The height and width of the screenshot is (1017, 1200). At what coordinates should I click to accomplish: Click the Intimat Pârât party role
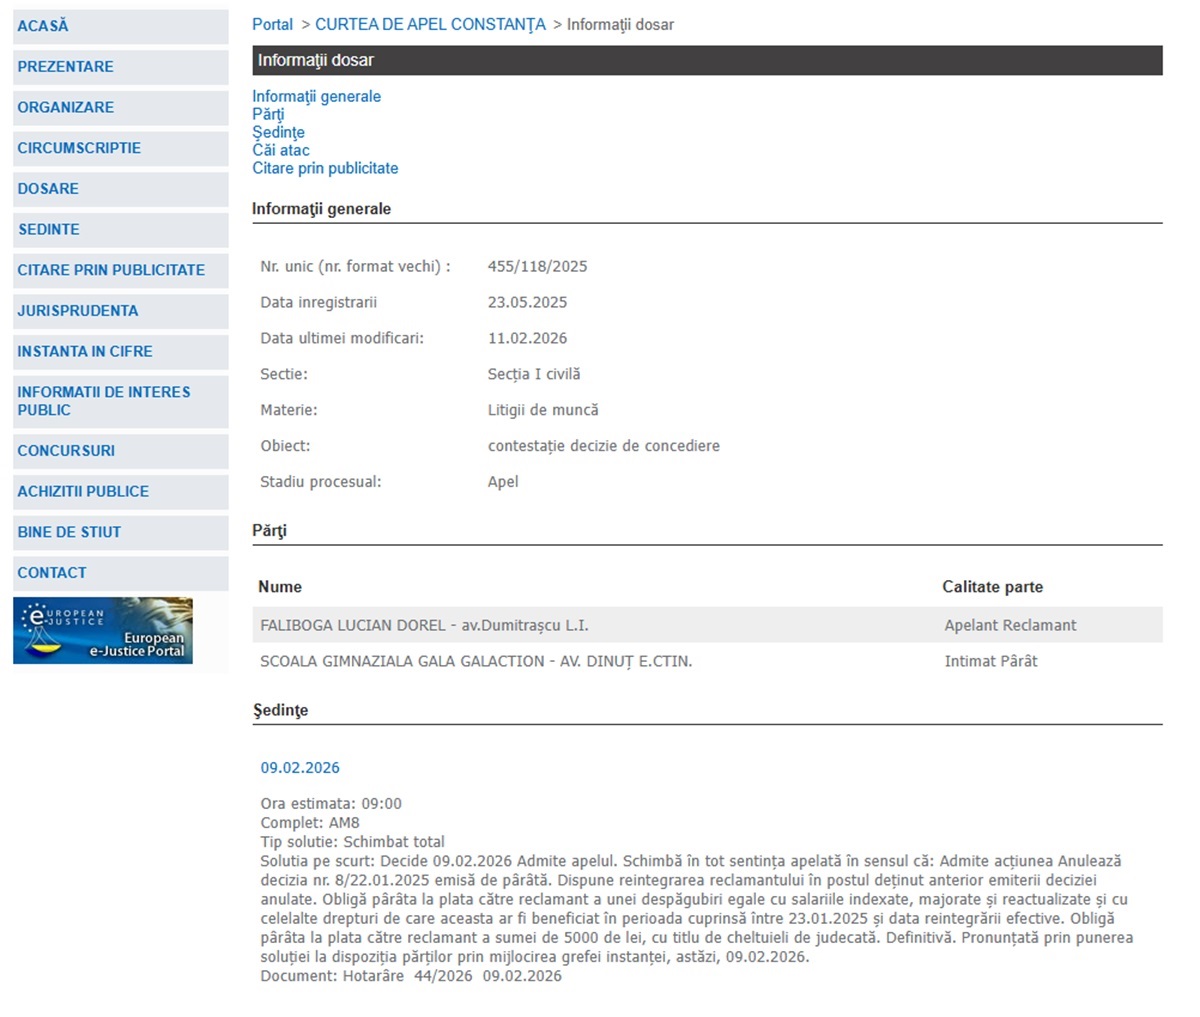click(991, 662)
